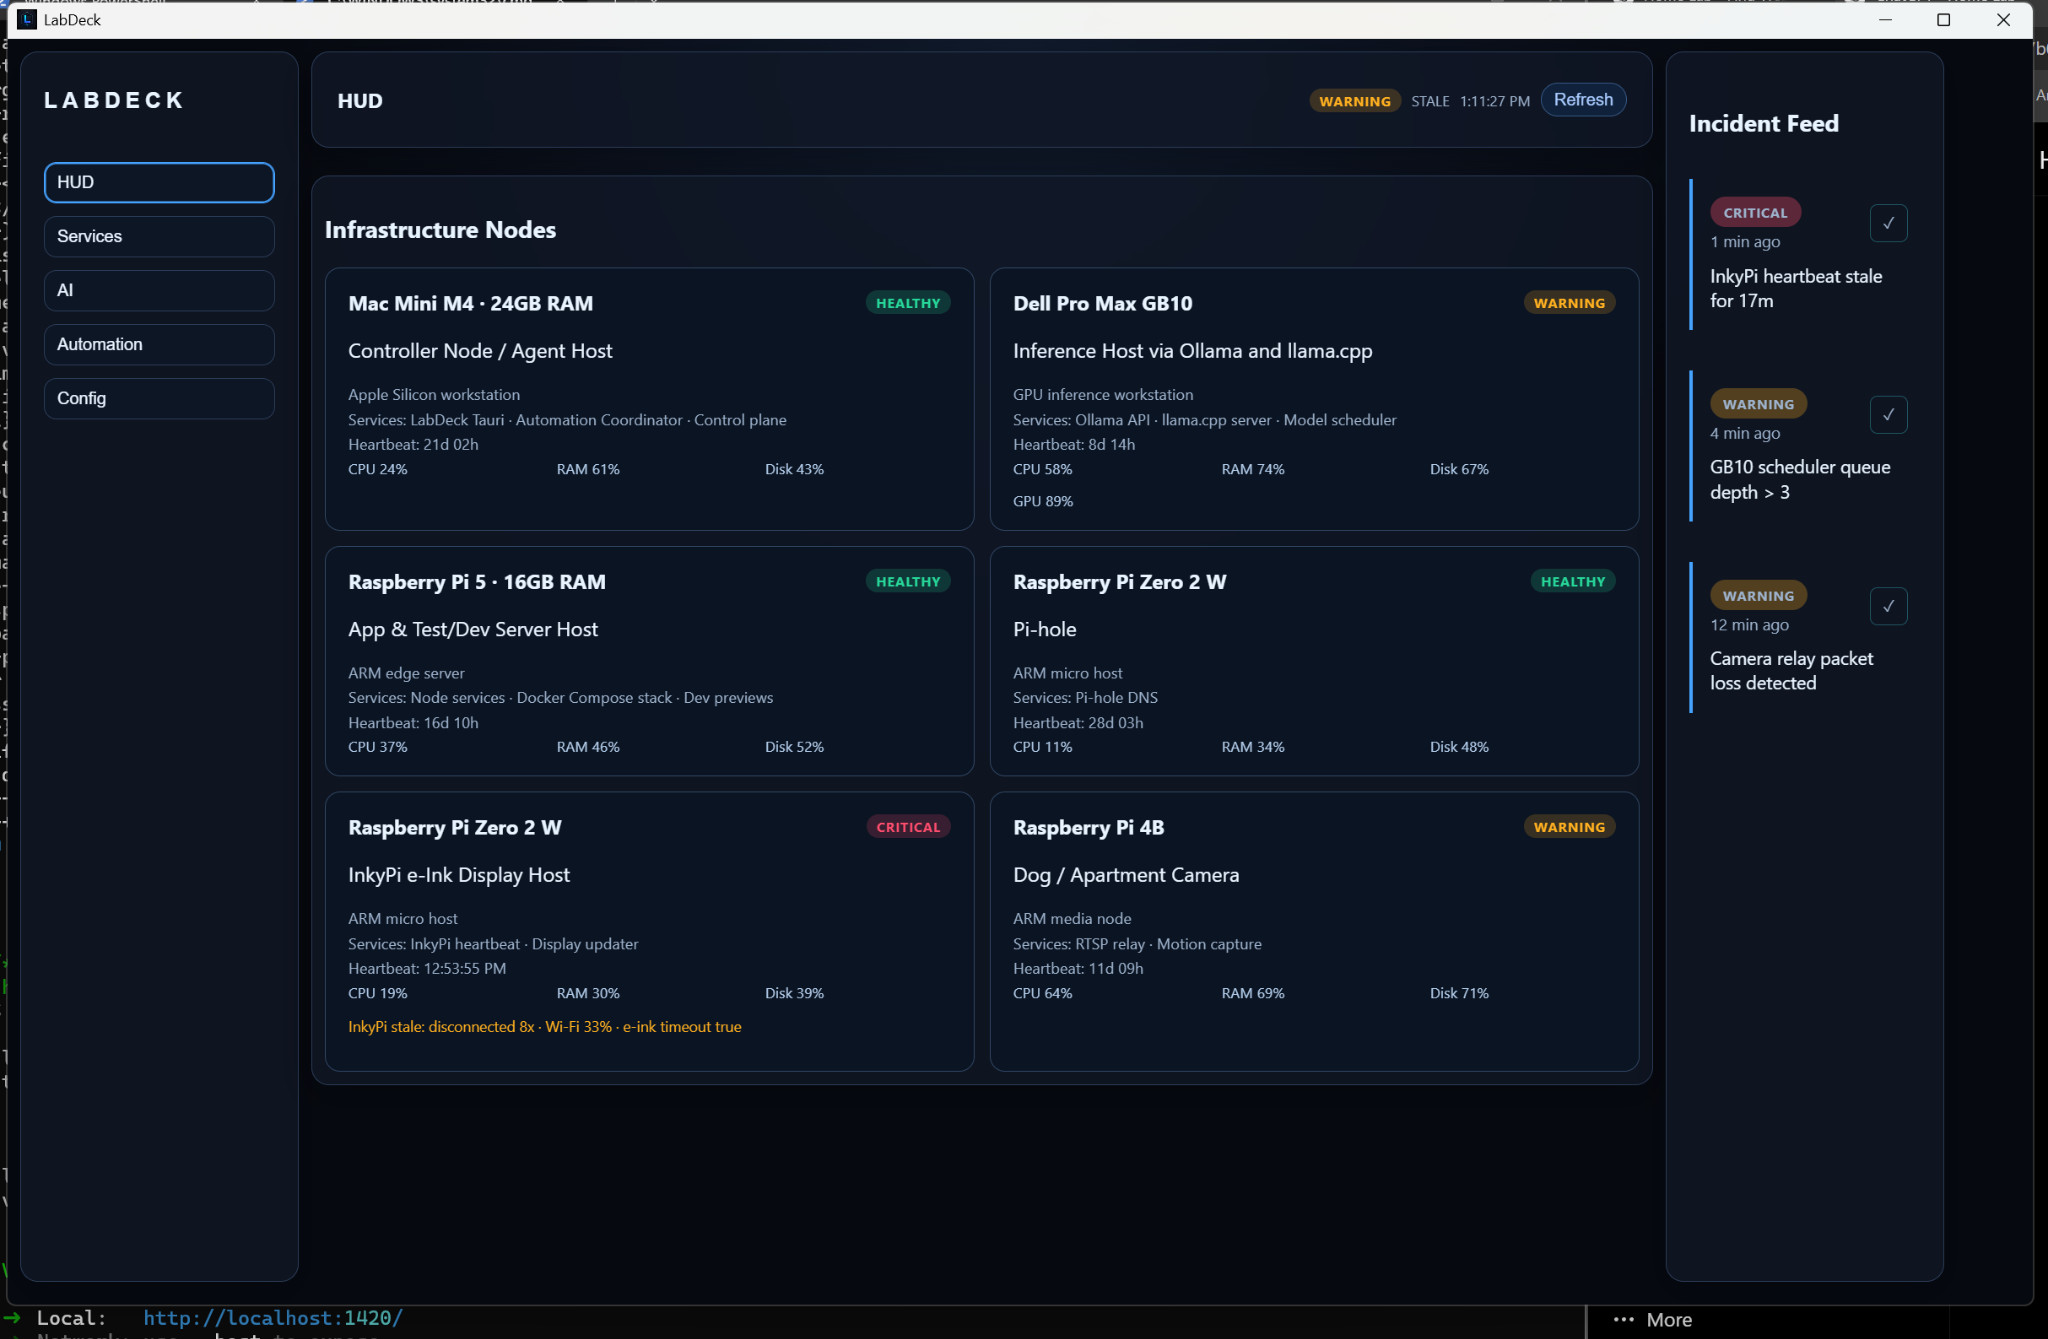Click 'Heartbeat: 28d 03h' on Pi-hole card
Image resolution: width=2048 pixels, height=1339 pixels.
click(x=1078, y=722)
